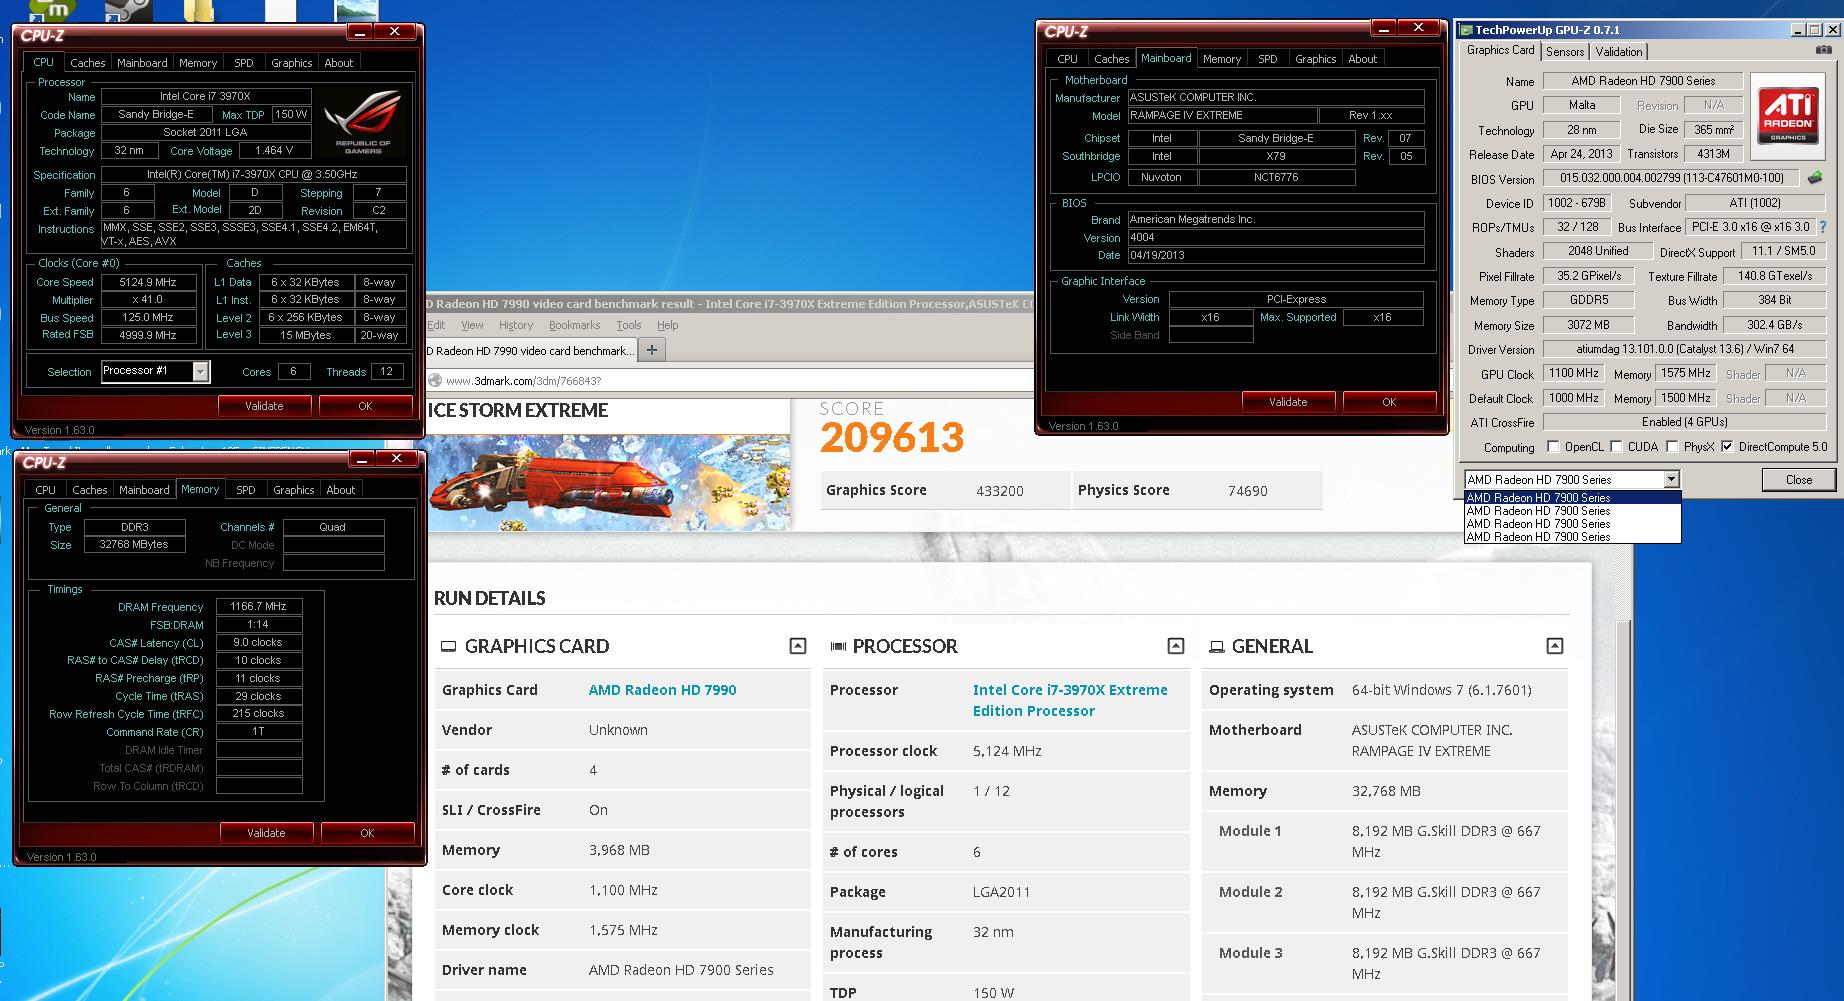Viewport: 1844px width, 1001px height.
Task: Toggle the DirectCompute 5.0 checkbox
Action: [1727, 447]
